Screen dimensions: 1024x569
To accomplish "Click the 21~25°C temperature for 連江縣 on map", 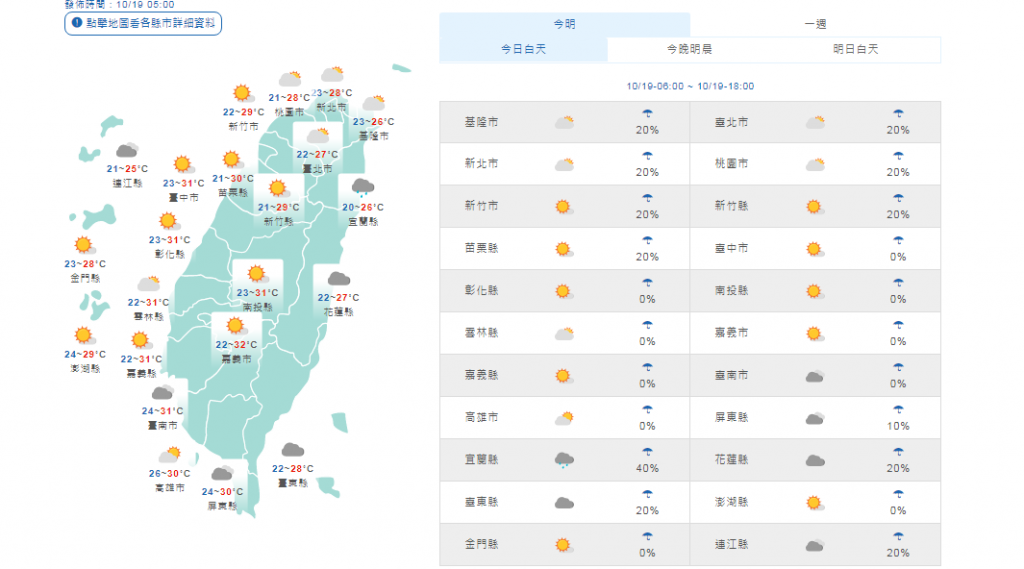I will (x=127, y=169).
